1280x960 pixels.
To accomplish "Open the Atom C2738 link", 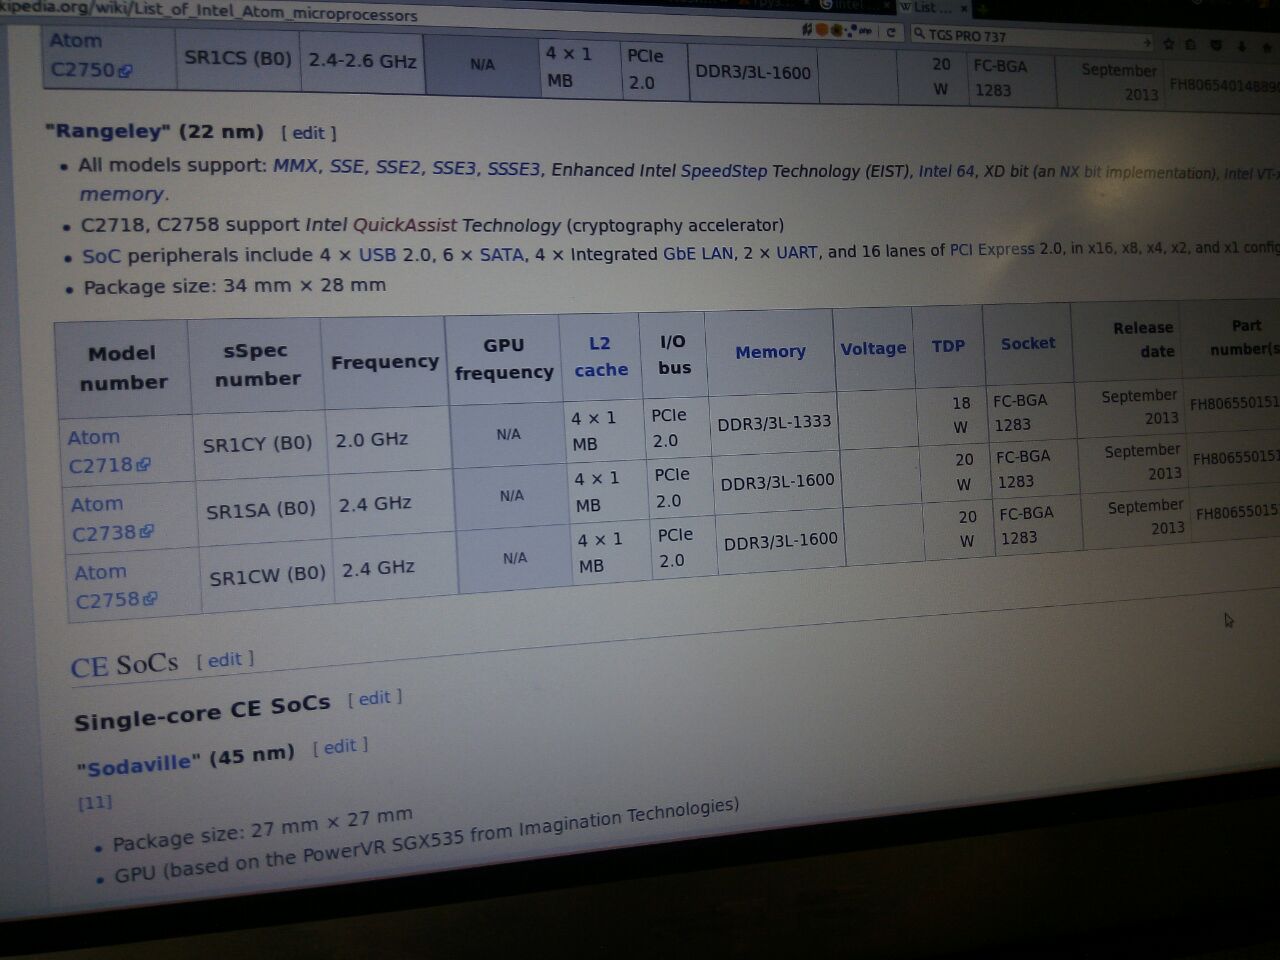I will click(112, 519).
